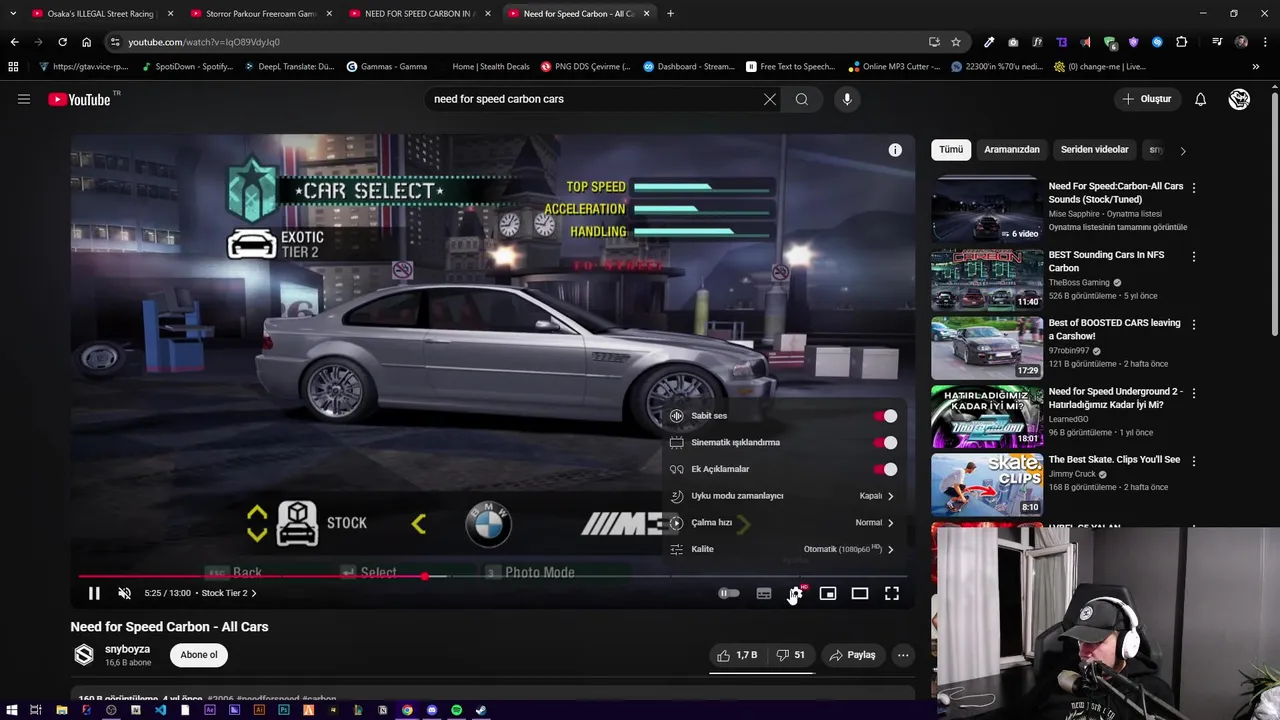Open Spotify from the taskbar

(x=457, y=710)
